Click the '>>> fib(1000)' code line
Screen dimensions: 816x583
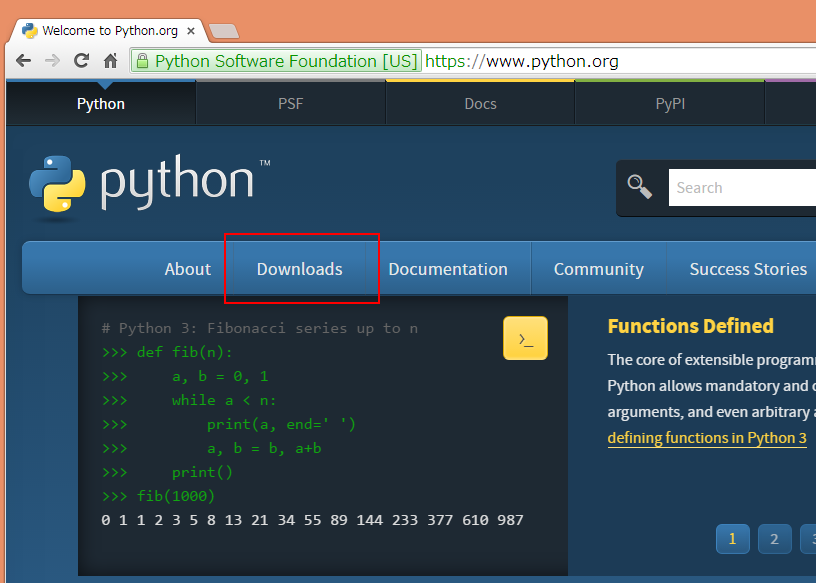[158, 496]
